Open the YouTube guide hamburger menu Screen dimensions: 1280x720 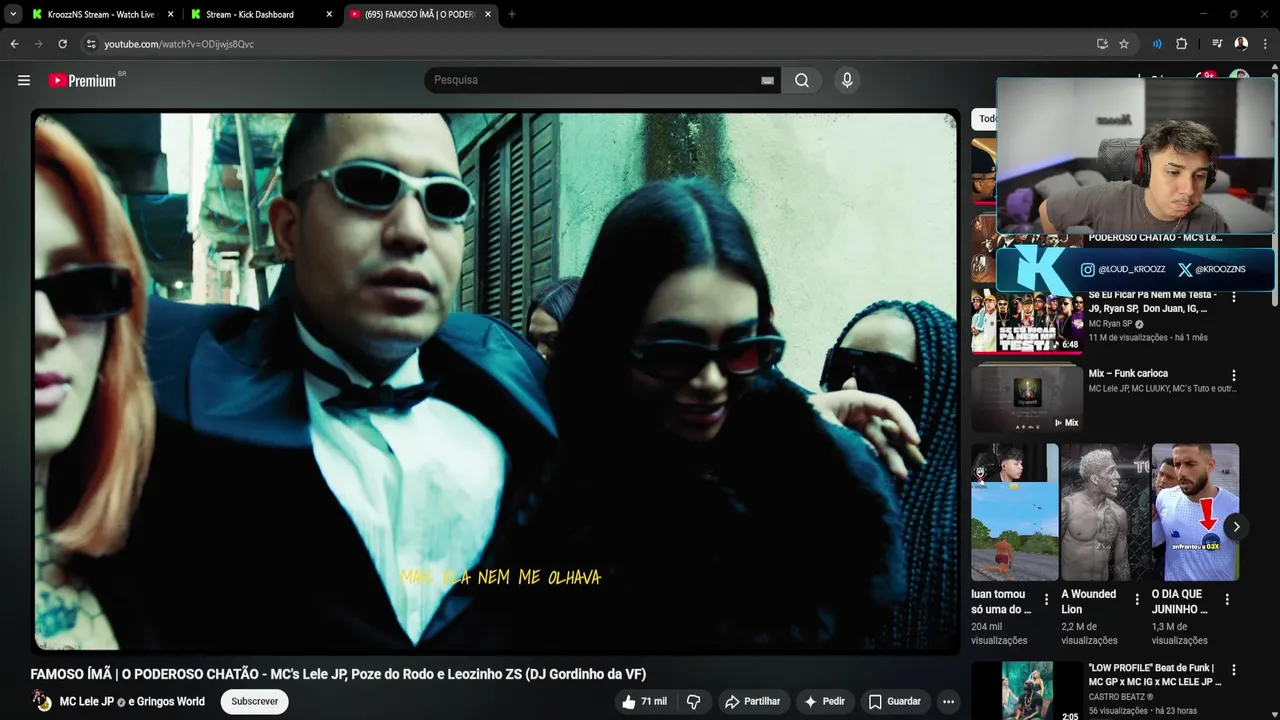(24, 80)
